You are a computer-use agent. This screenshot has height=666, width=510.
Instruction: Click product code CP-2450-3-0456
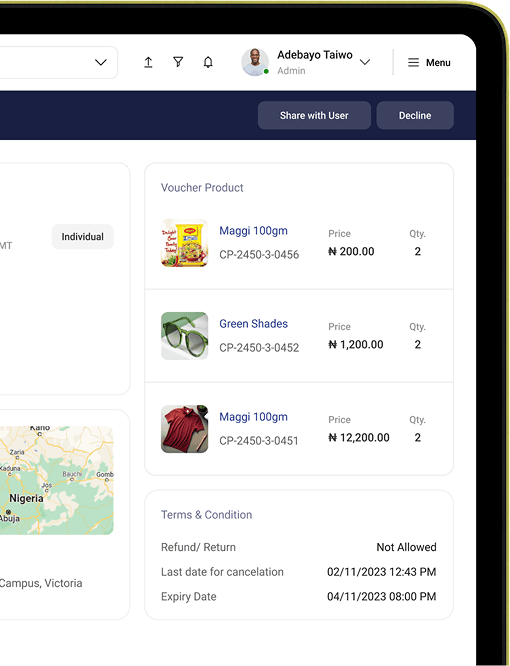pos(259,254)
